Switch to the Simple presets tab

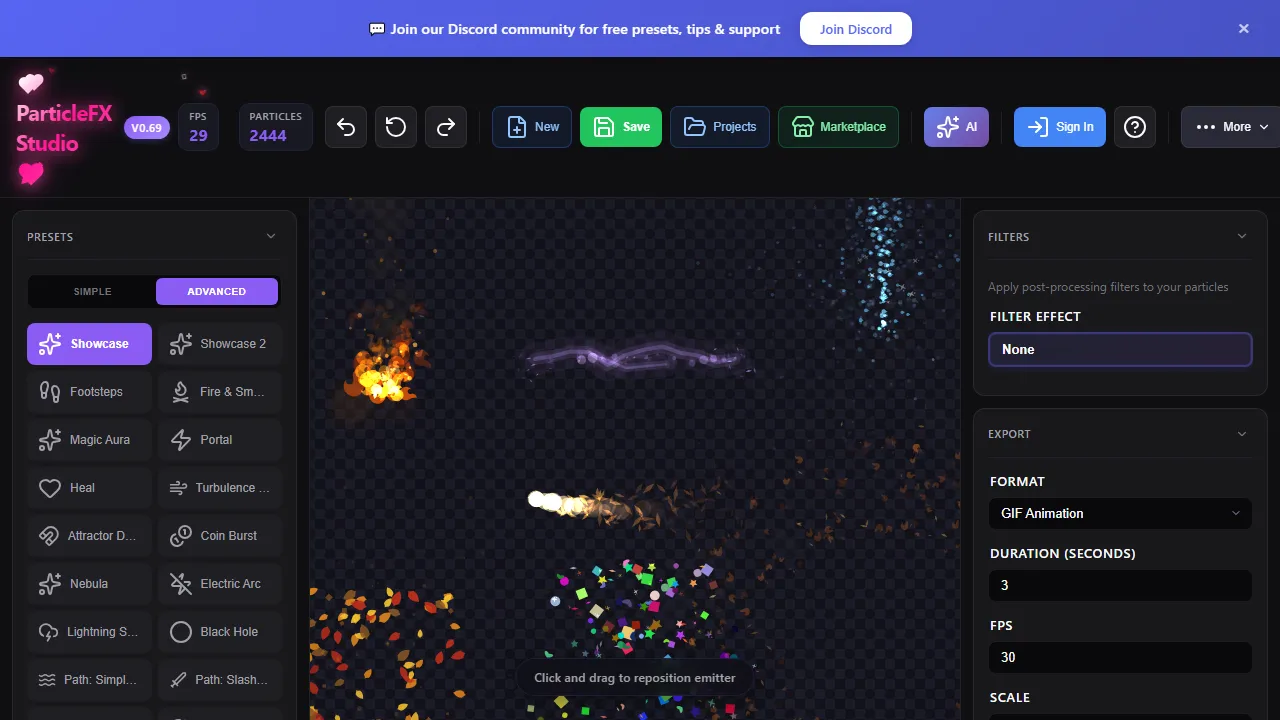91,291
